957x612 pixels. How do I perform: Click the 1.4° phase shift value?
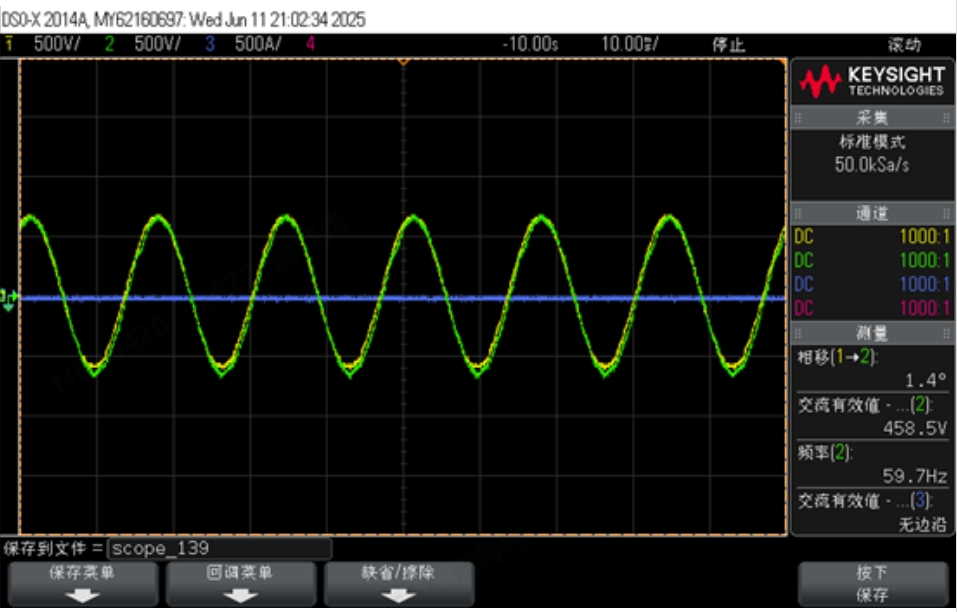tap(926, 381)
